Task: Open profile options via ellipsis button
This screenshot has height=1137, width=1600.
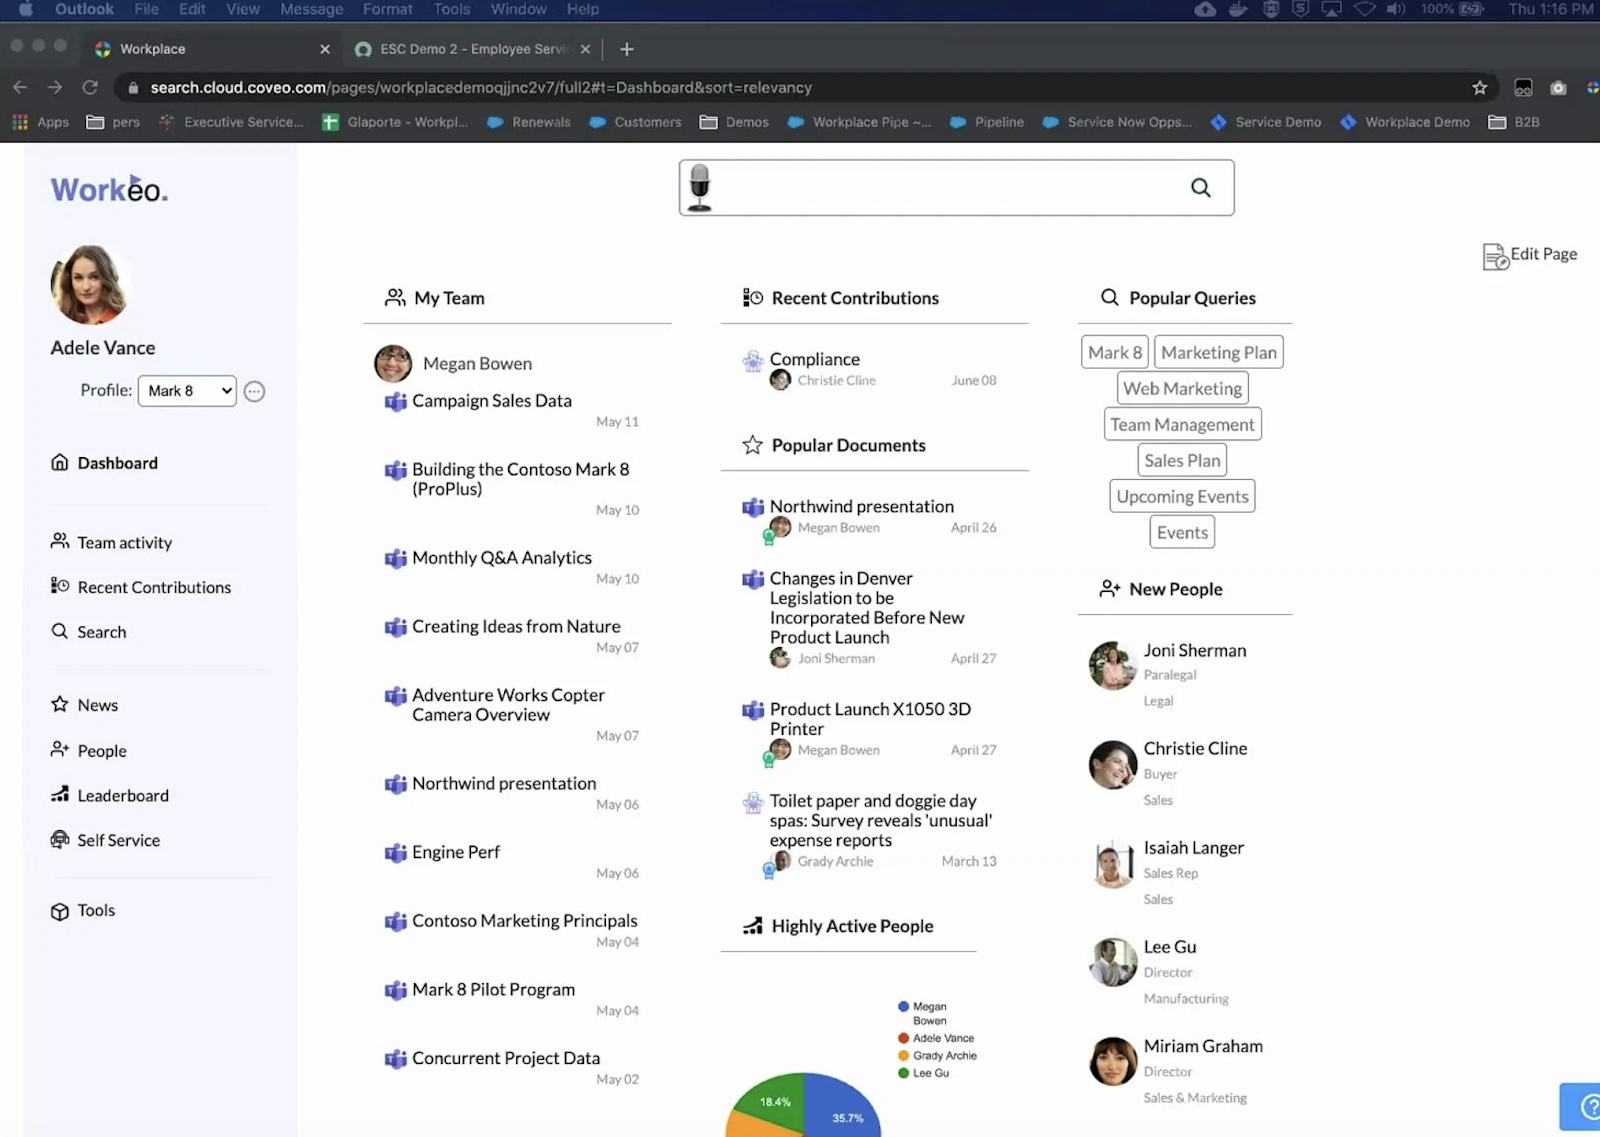Action: pos(253,391)
